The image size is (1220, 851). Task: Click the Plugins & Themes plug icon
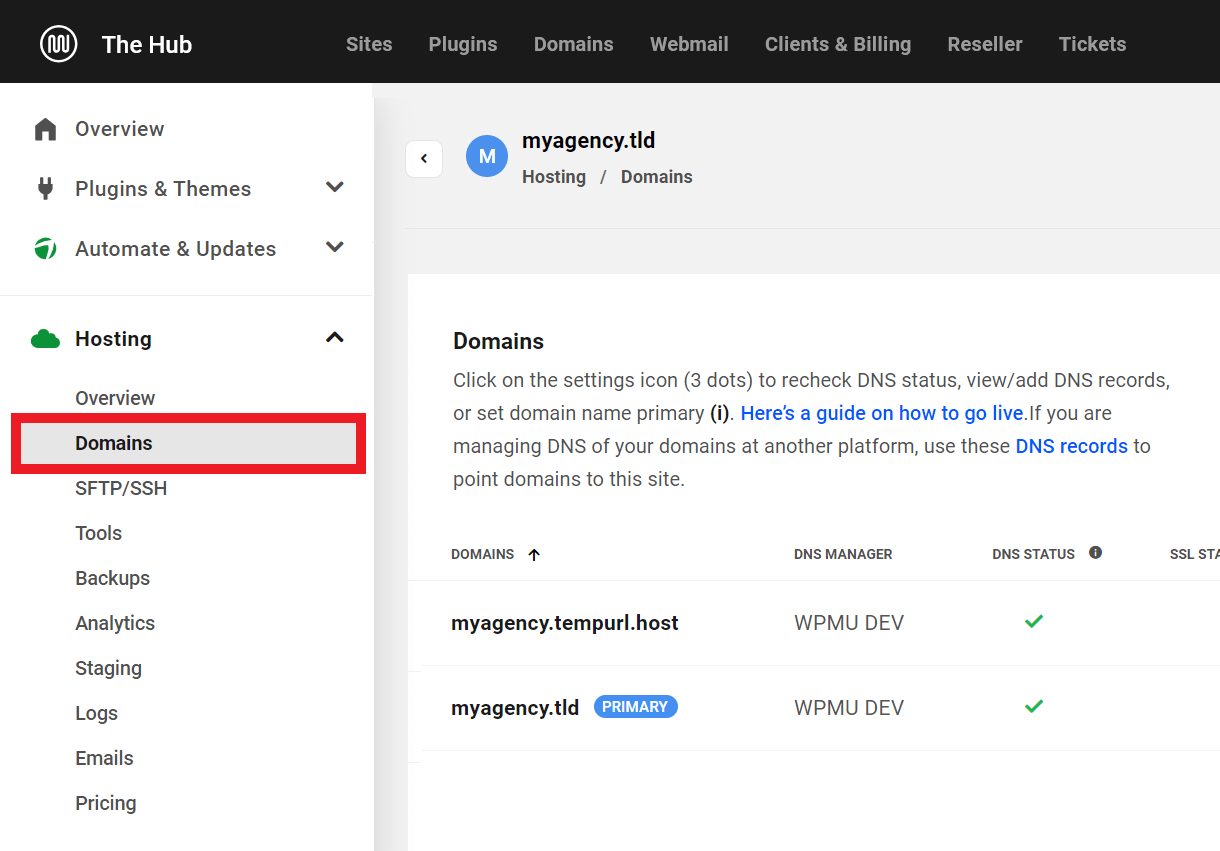click(45, 189)
